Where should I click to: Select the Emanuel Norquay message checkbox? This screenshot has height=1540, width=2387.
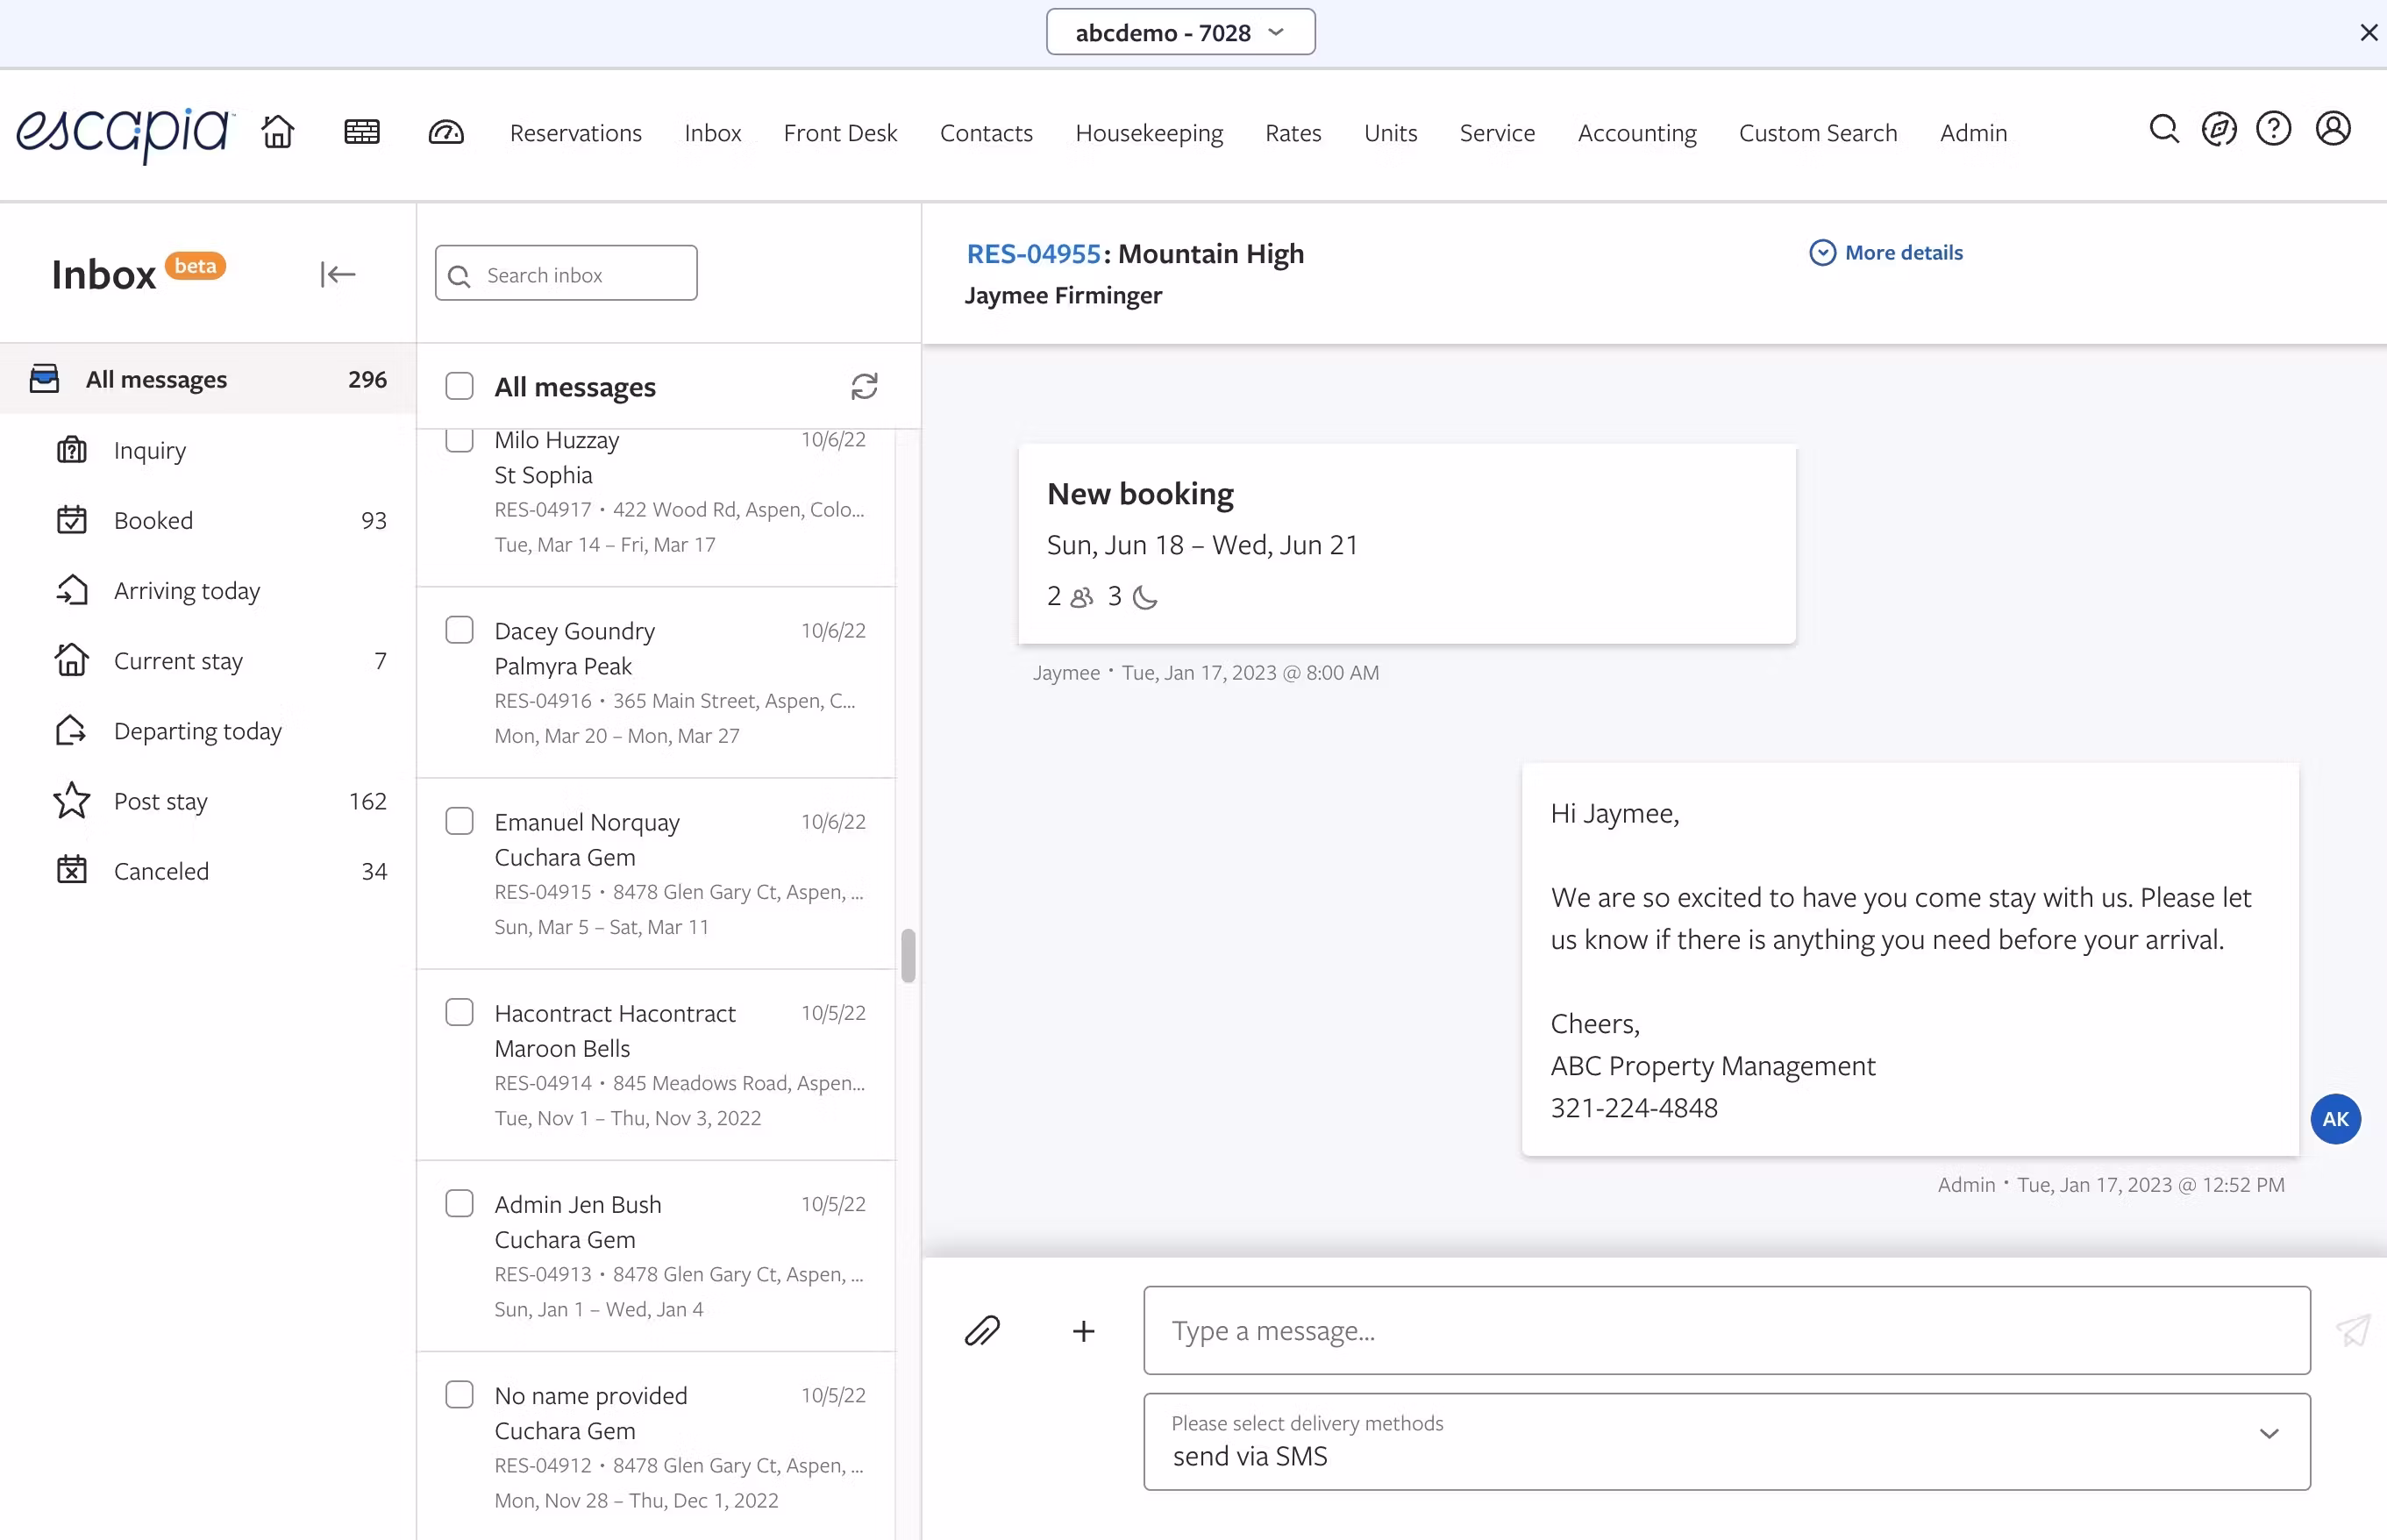click(x=459, y=821)
